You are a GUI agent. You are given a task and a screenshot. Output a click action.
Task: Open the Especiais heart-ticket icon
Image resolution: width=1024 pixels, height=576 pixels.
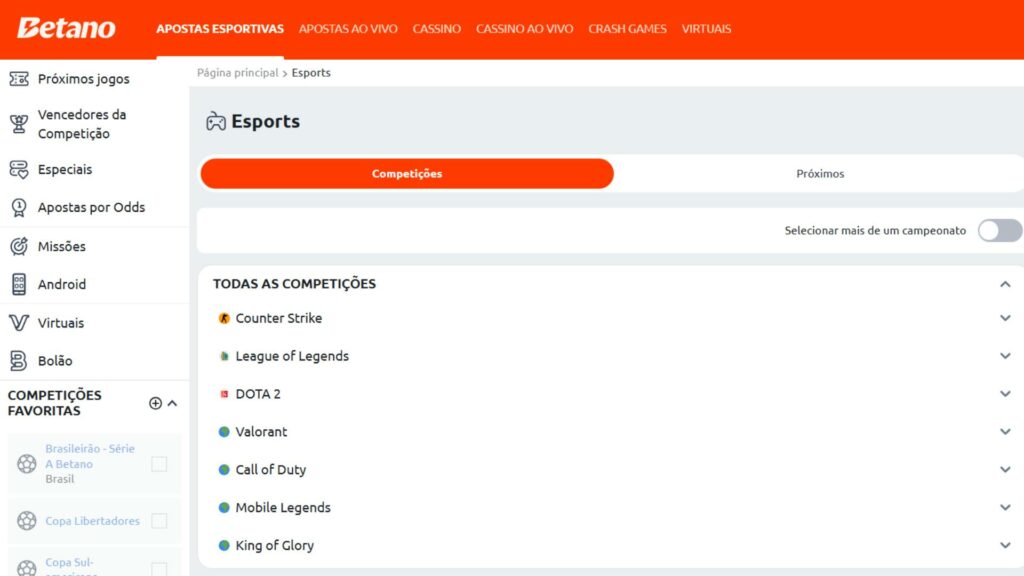click(x=19, y=170)
